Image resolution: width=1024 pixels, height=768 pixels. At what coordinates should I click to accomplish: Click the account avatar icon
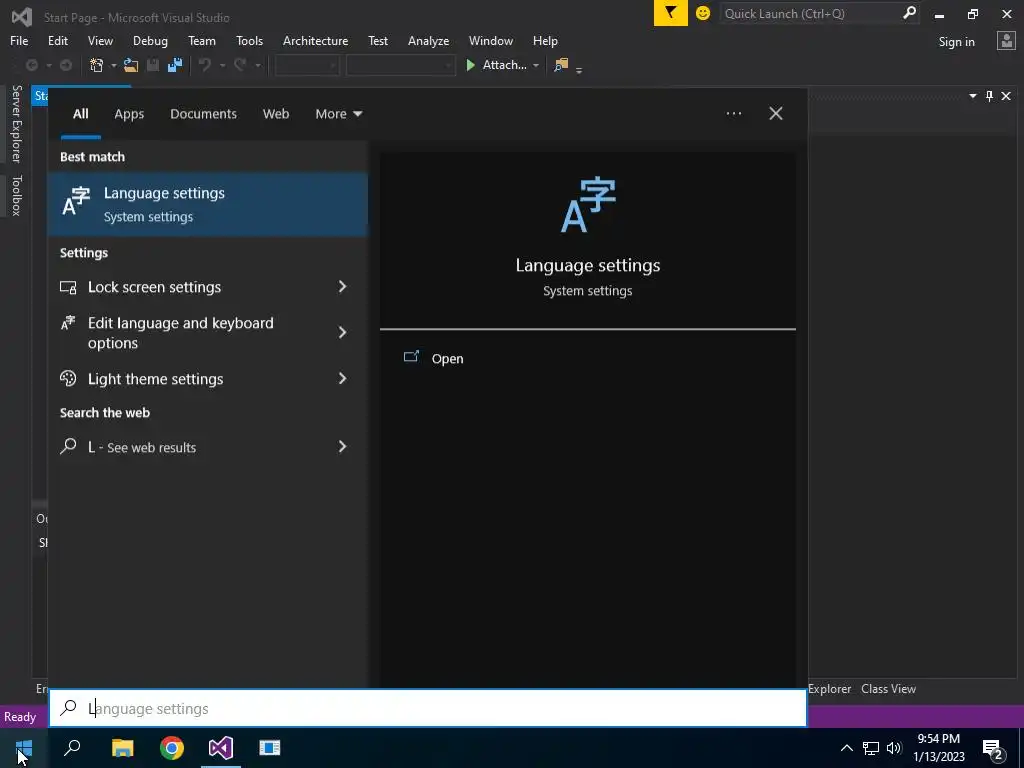1006,40
